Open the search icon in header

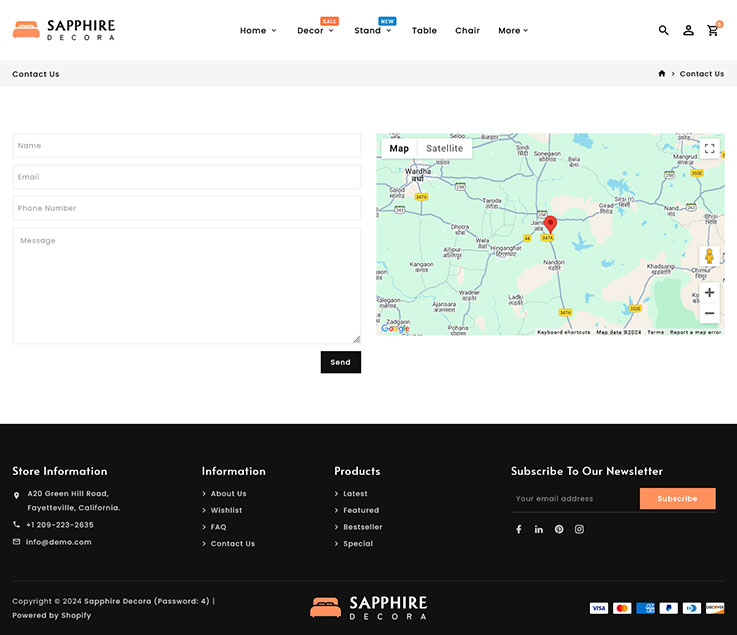663,30
